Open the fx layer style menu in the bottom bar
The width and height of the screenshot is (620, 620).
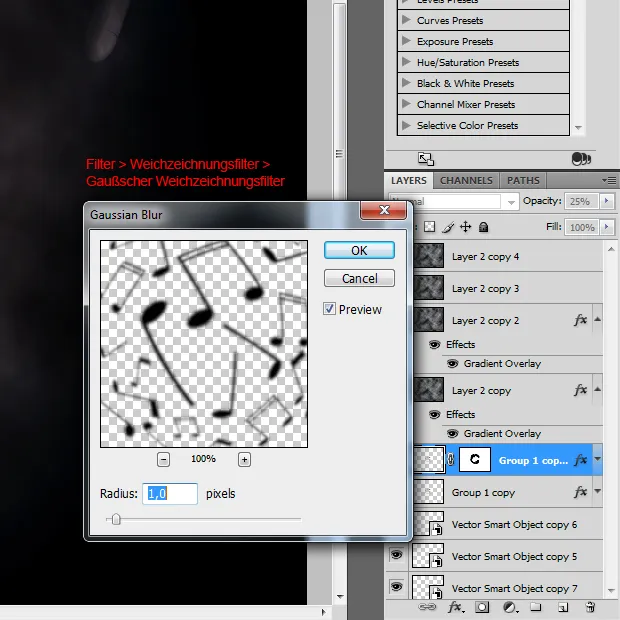click(455, 607)
